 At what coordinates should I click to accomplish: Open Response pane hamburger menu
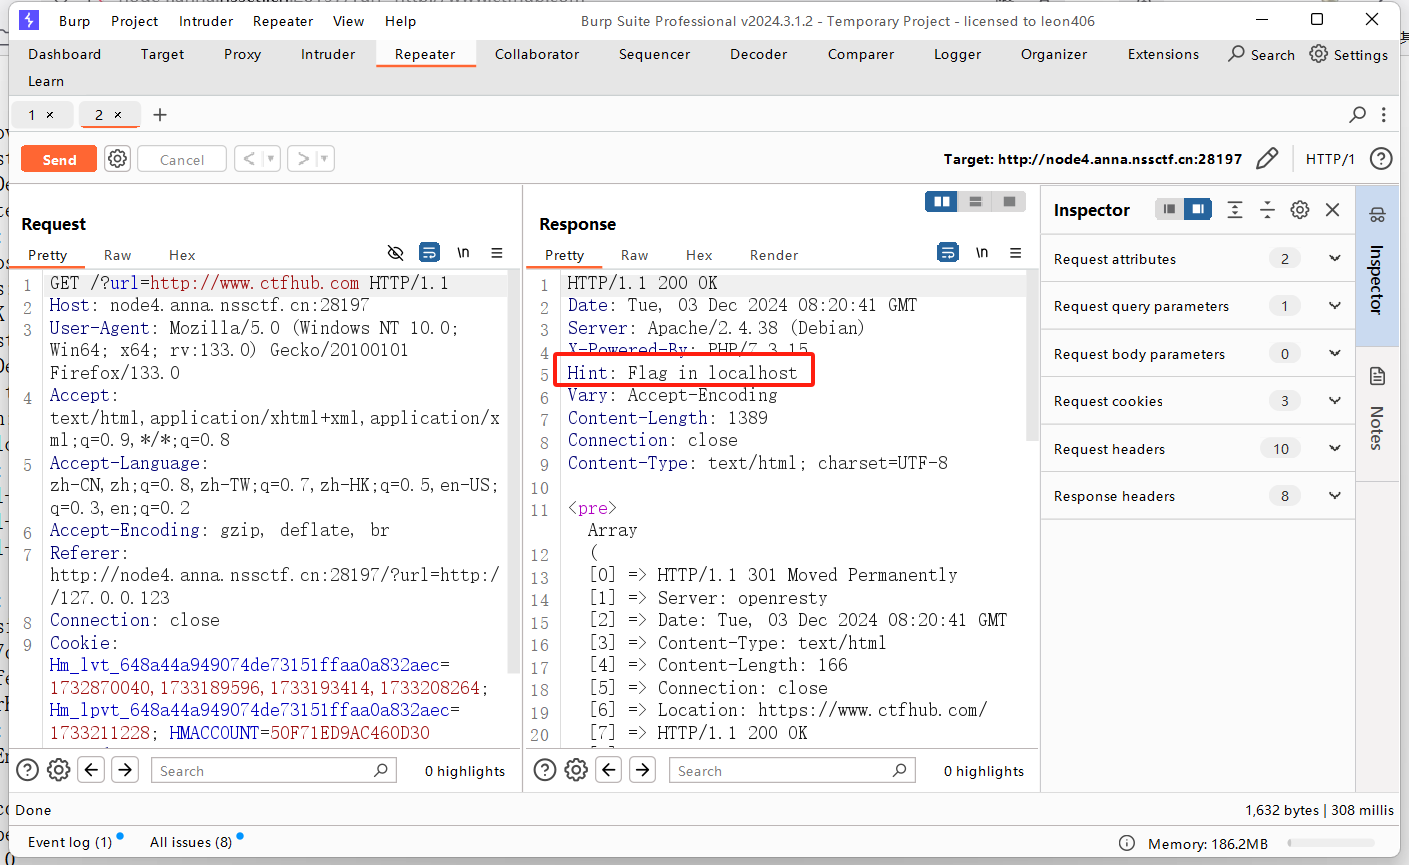click(x=1016, y=253)
